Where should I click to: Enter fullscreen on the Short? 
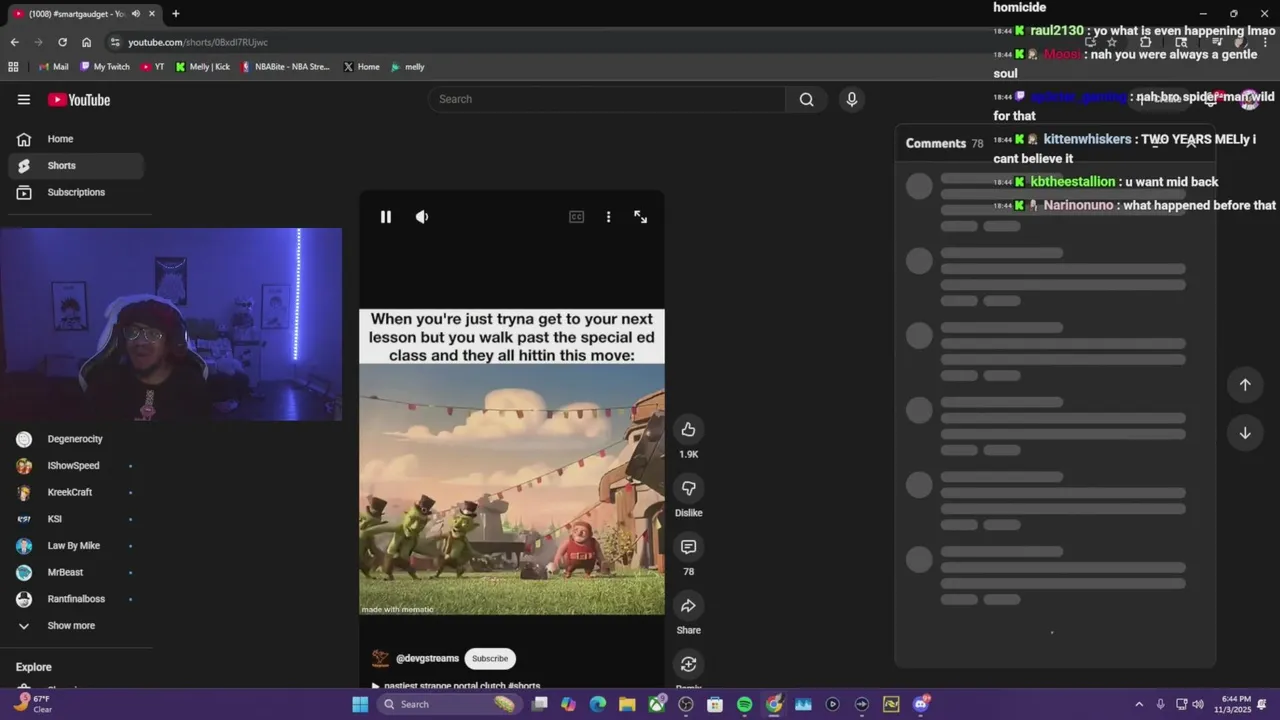click(x=640, y=217)
